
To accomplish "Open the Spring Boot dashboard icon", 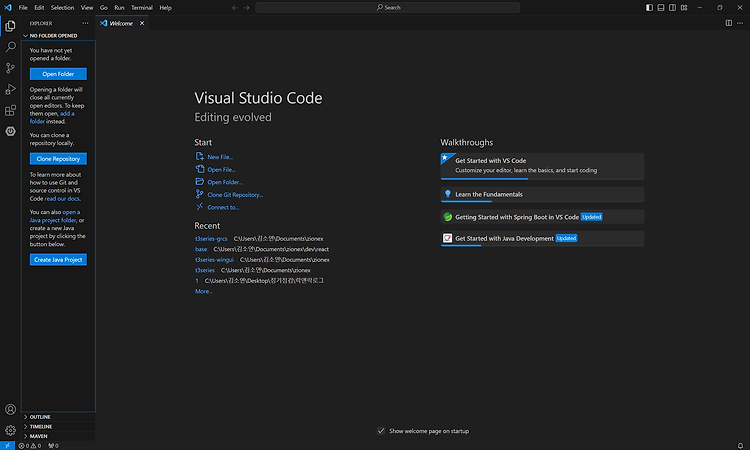I will 10,131.
